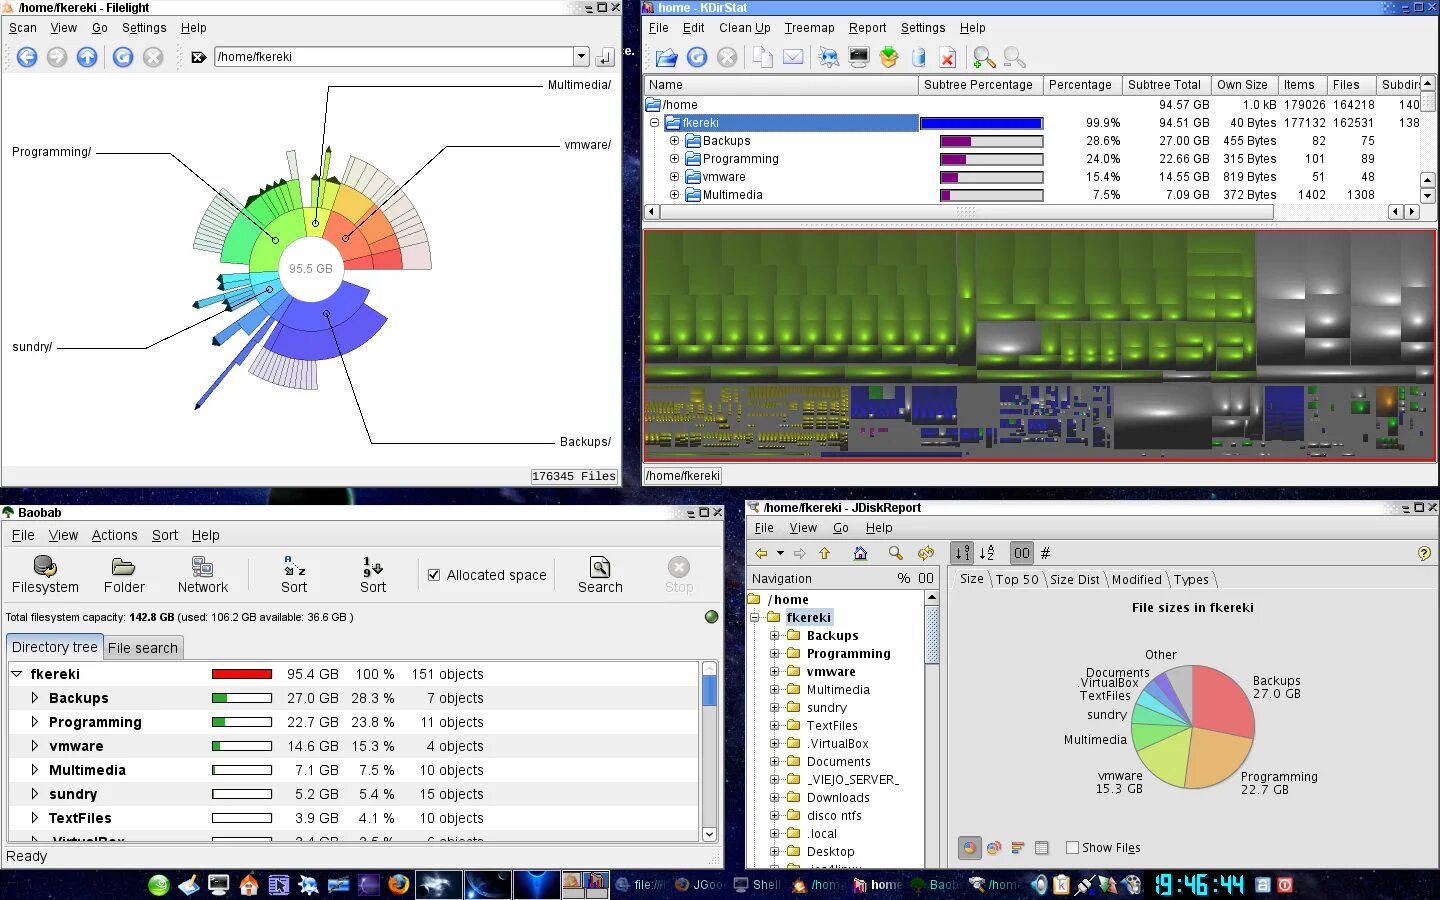Collapse the fkereki node in the KDirStat tree
This screenshot has height=900, width=1440.
(655, 123)
